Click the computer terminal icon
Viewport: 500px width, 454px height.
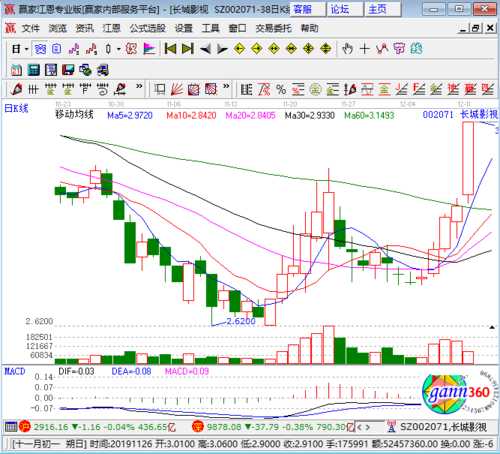tap(103, 70)
